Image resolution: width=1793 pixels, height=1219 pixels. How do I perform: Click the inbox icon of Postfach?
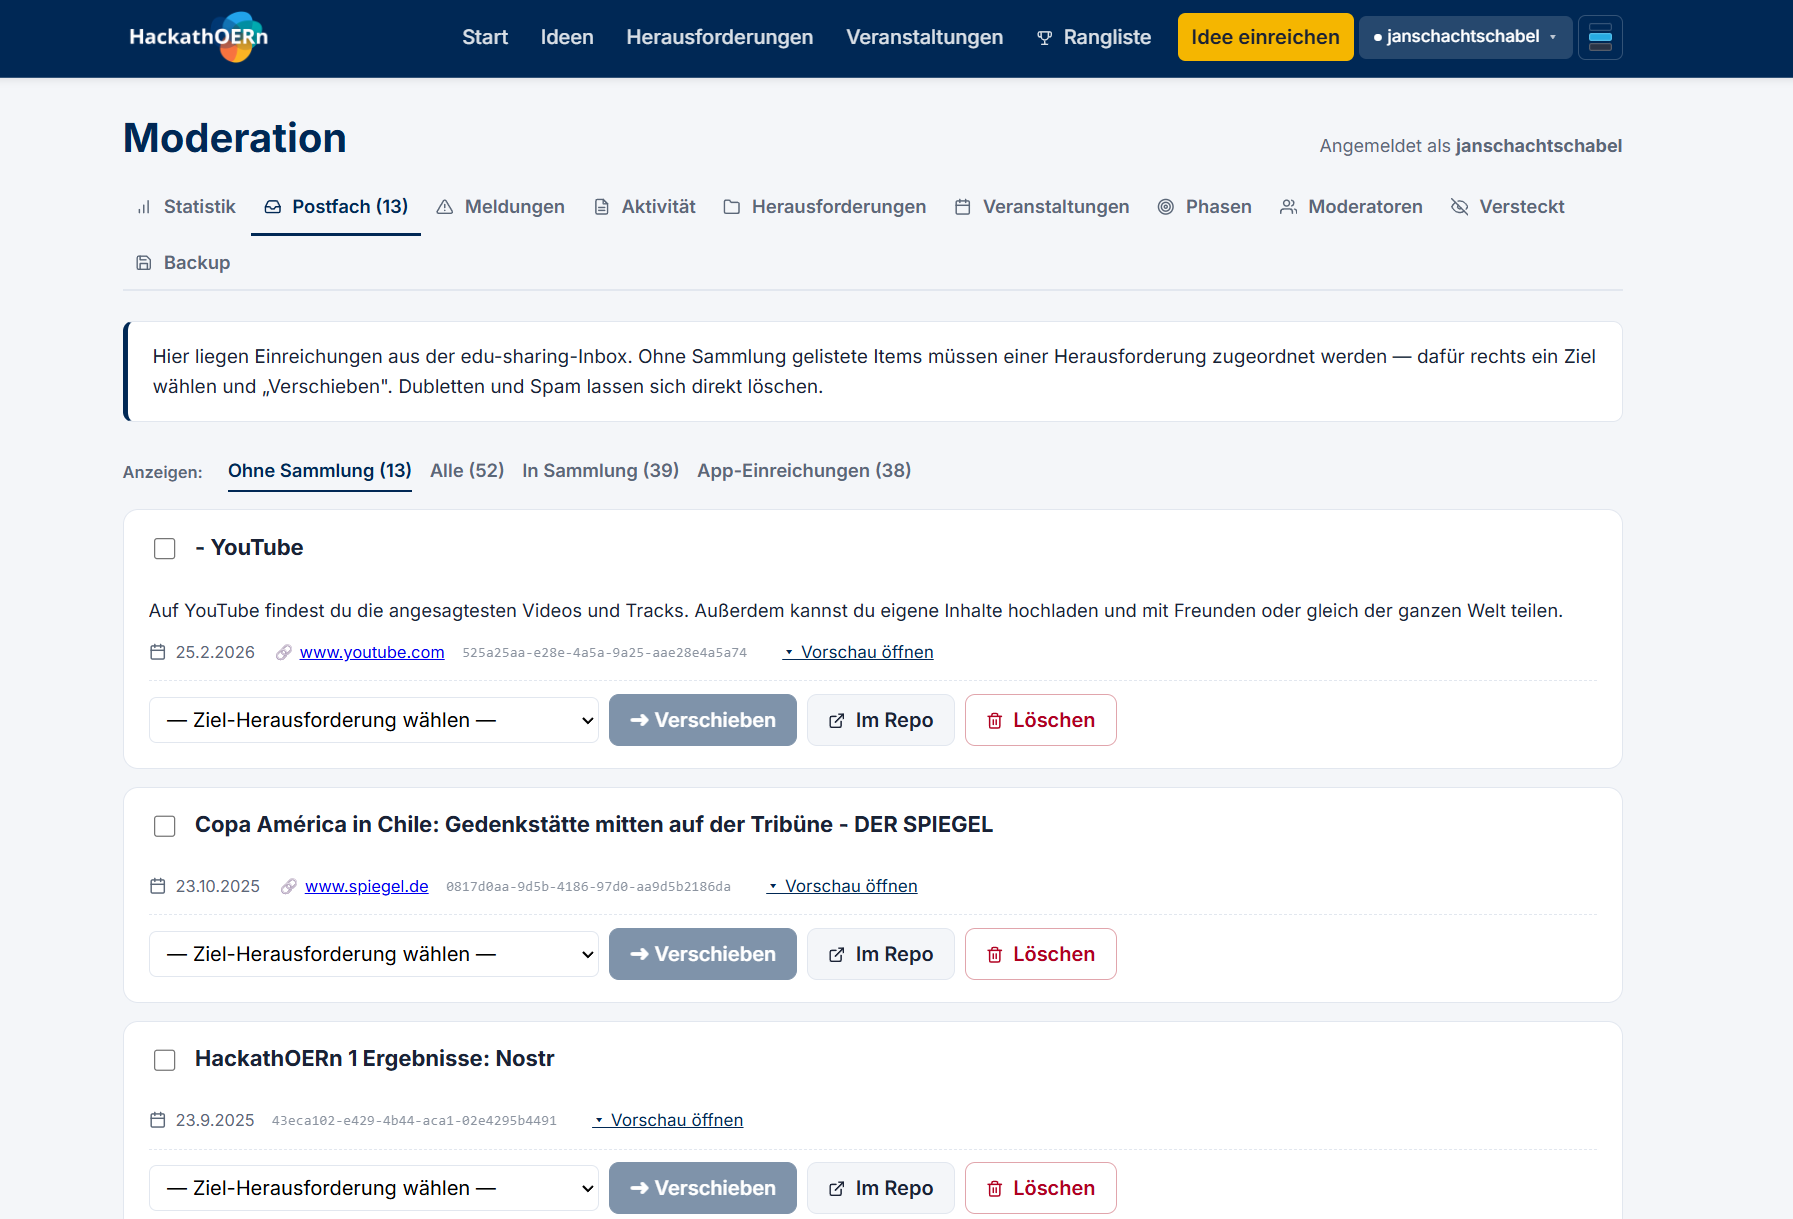point(273,207)
